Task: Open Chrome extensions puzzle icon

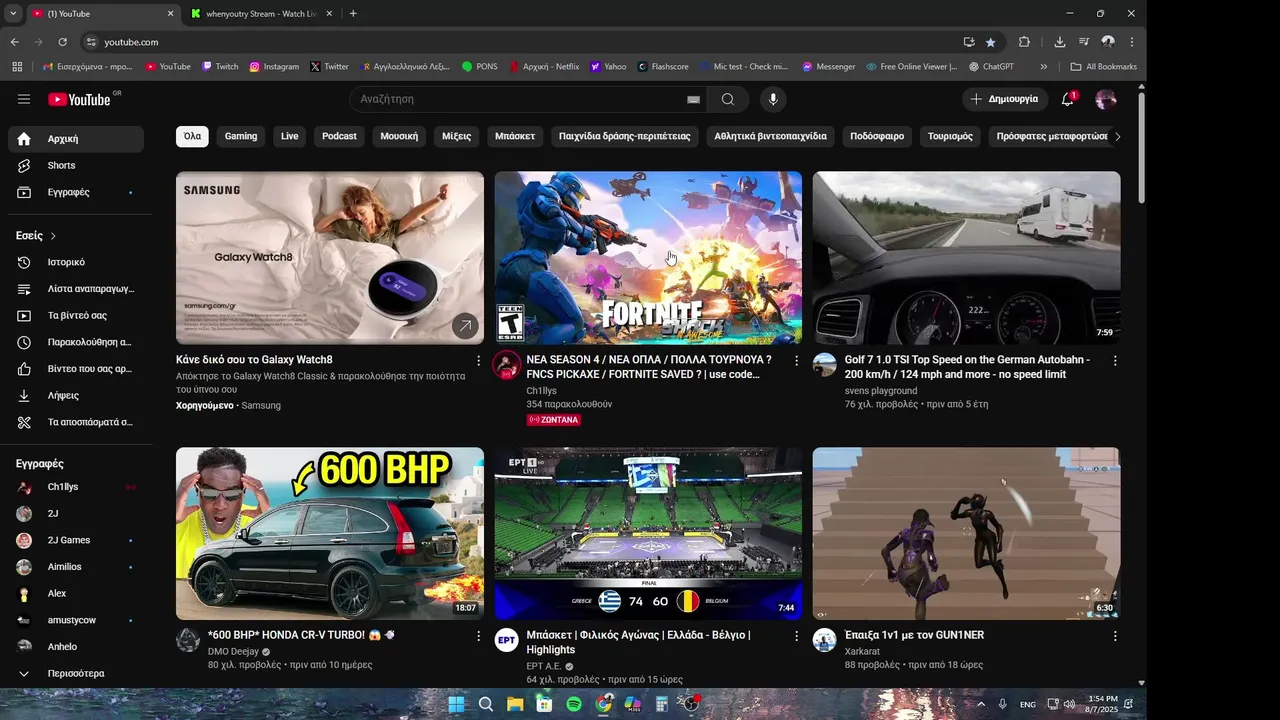Action: click(x=1024, y=42)
